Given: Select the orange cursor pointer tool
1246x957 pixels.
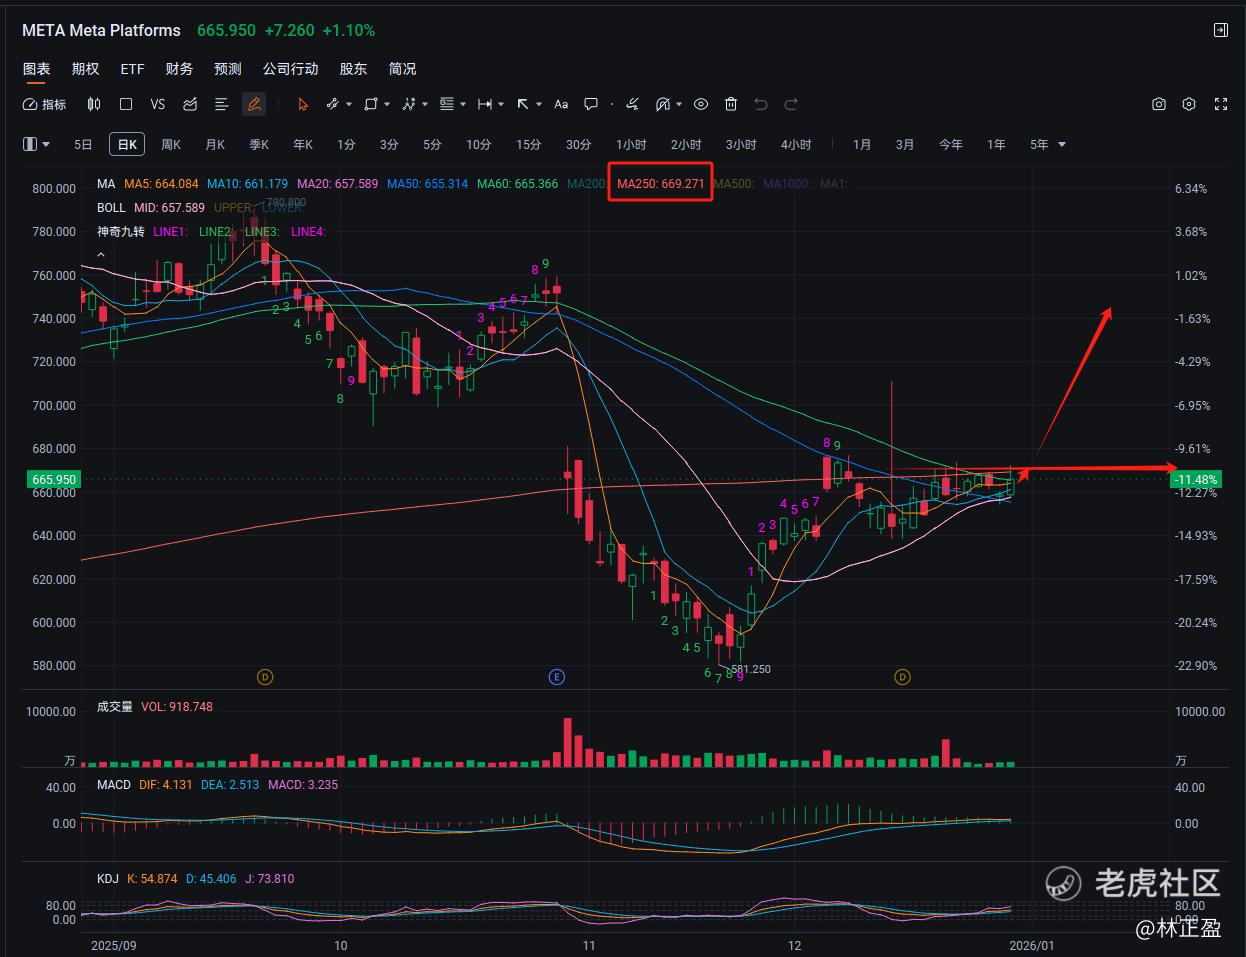Looking at the screenshot, I should (303, 104).
